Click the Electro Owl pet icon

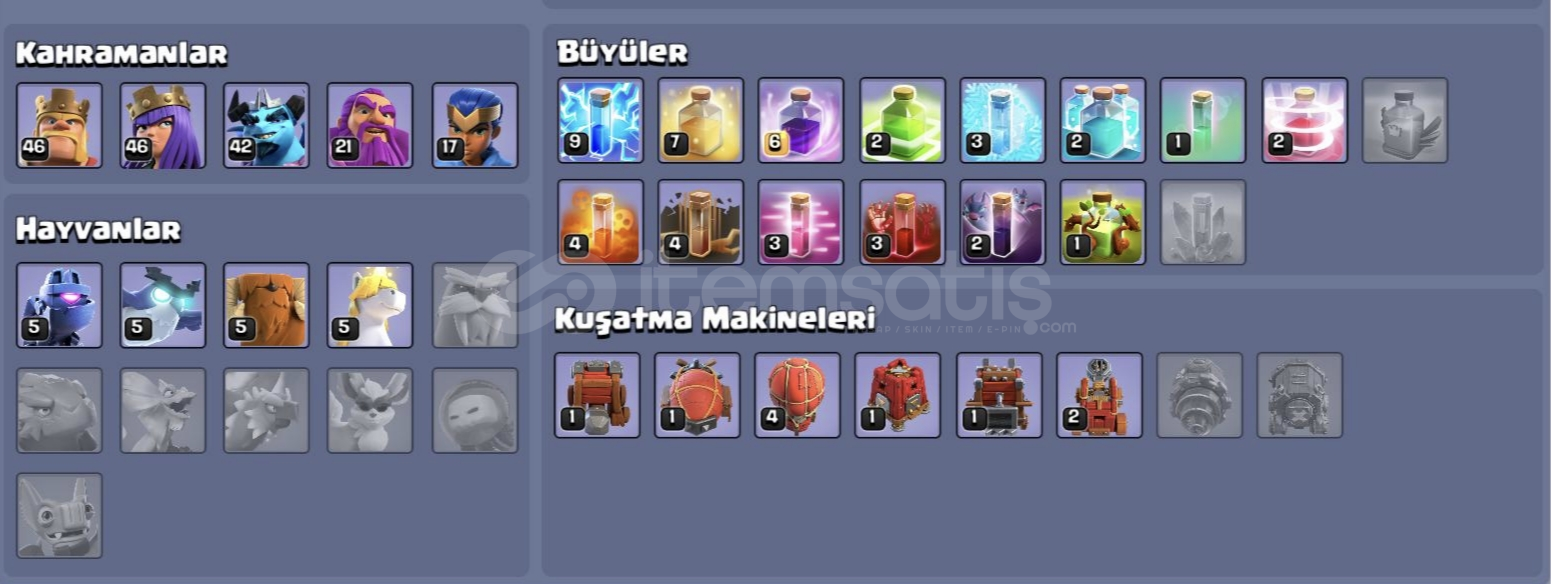tap(163, 305)
